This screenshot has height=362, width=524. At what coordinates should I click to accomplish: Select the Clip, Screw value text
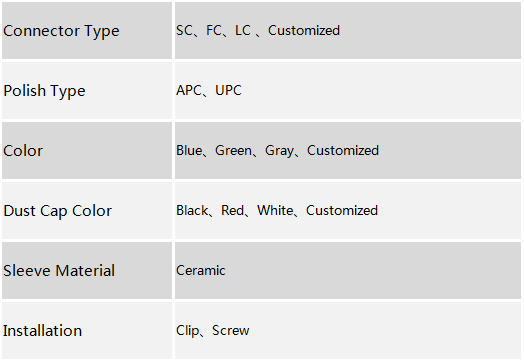coord(213,331)
